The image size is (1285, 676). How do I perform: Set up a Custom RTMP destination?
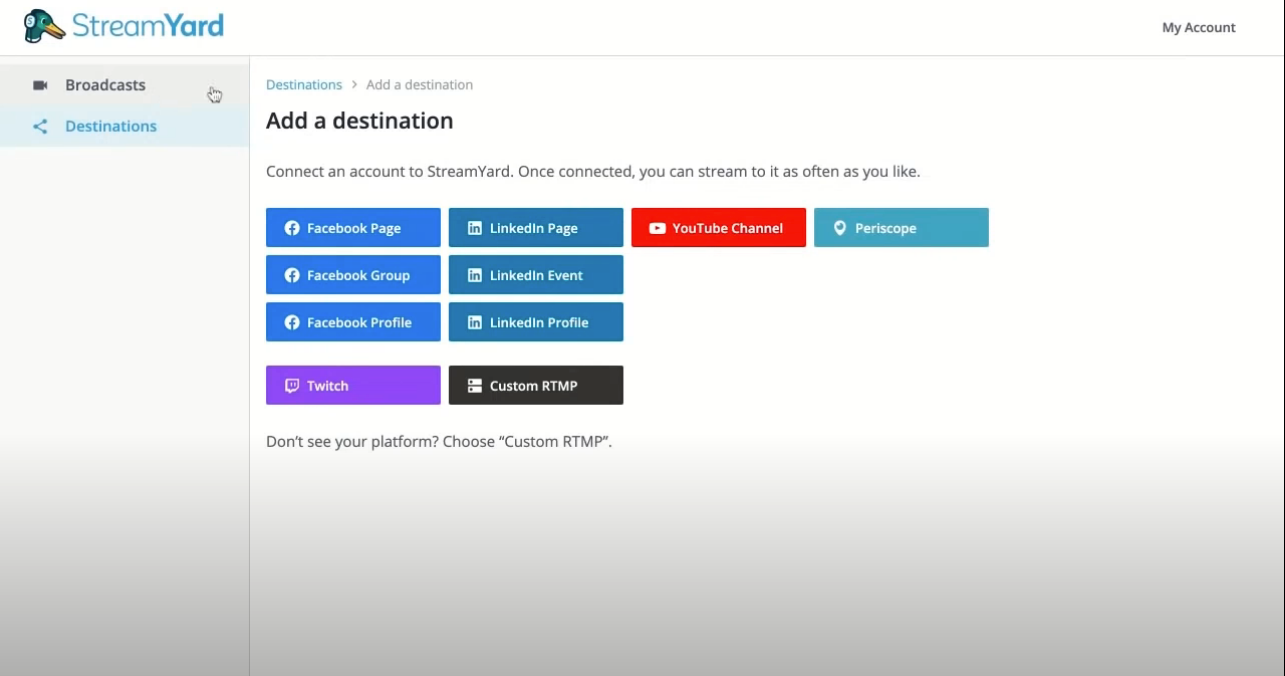click(536, 385)
